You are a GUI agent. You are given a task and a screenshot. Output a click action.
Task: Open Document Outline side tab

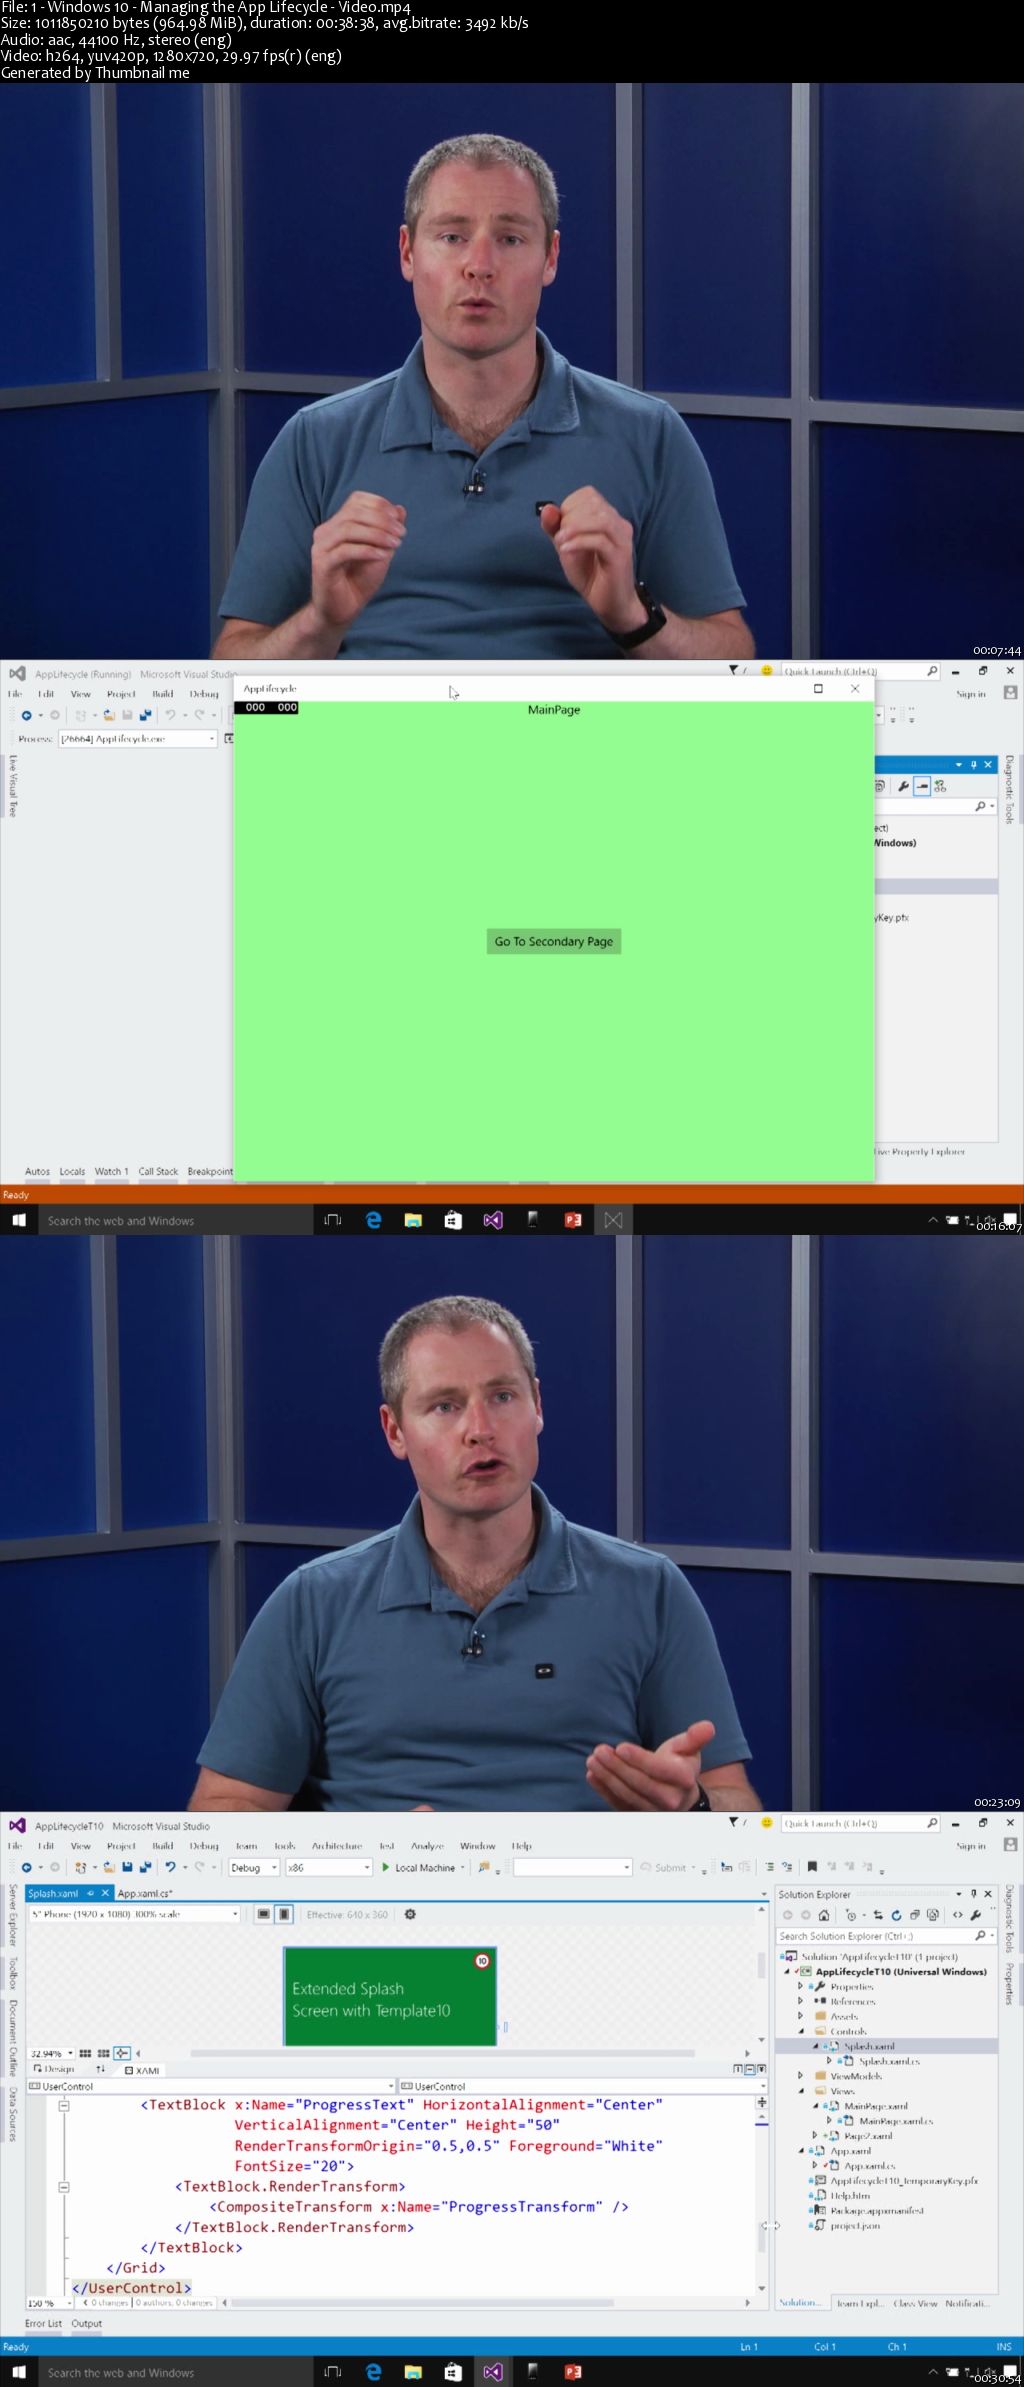(x=13, y=2037)
